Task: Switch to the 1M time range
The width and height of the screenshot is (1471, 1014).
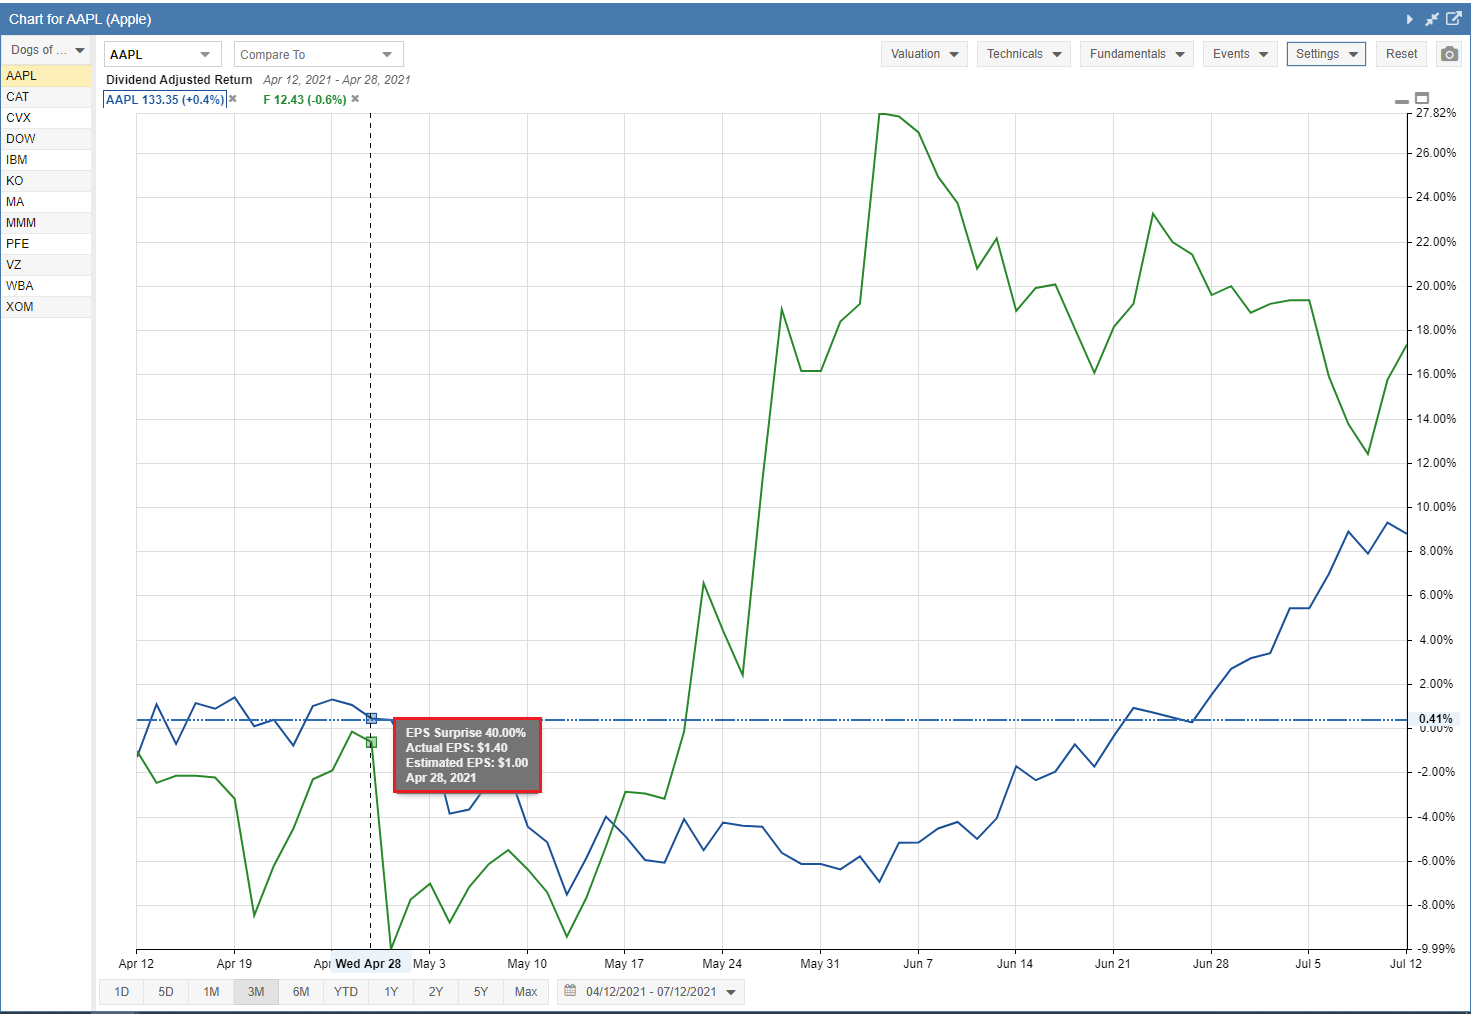Action: point(211,992)
